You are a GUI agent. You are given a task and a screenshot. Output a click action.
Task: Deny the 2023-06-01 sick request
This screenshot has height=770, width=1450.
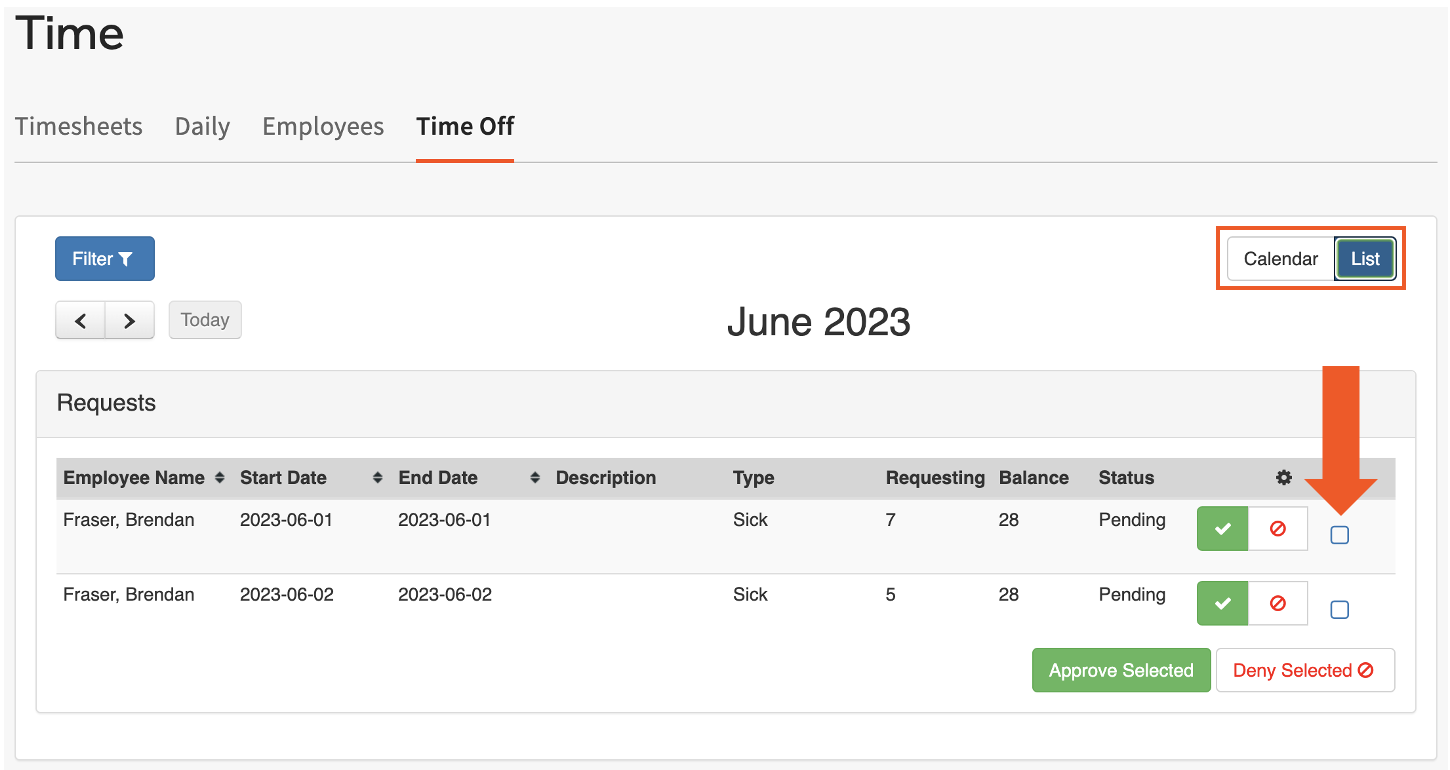(x=1278, y=529)
